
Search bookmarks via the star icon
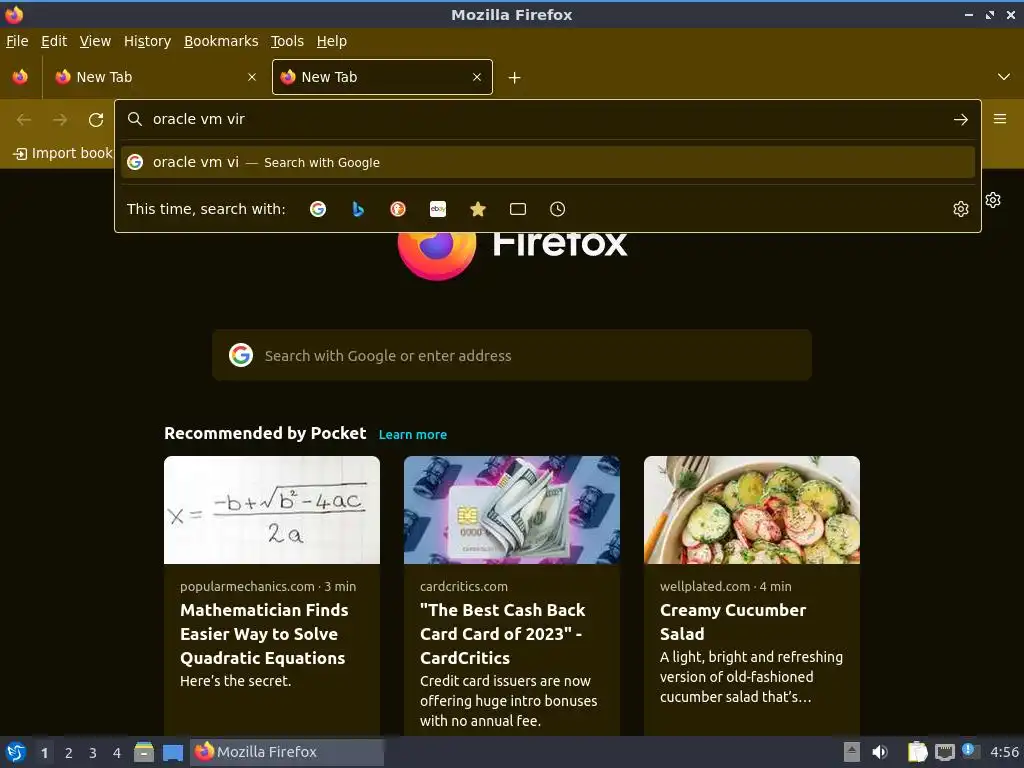tap(478, 209)
